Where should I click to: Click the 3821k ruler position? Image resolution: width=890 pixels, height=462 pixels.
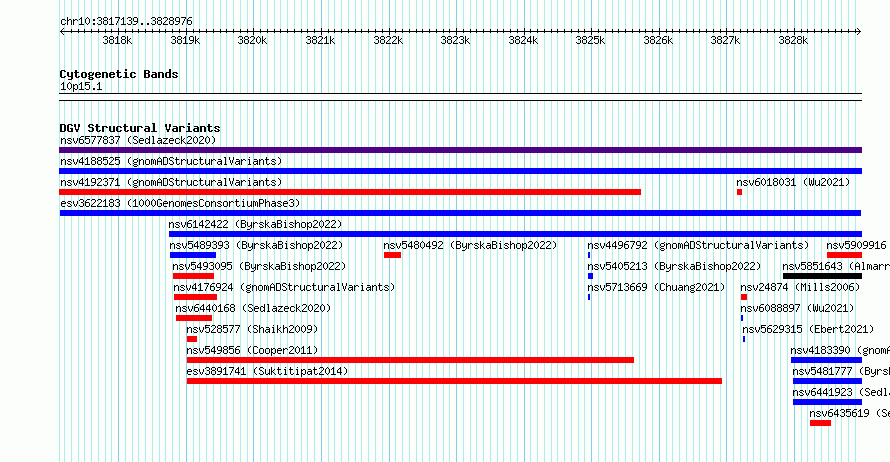click(x=320, y=40)
